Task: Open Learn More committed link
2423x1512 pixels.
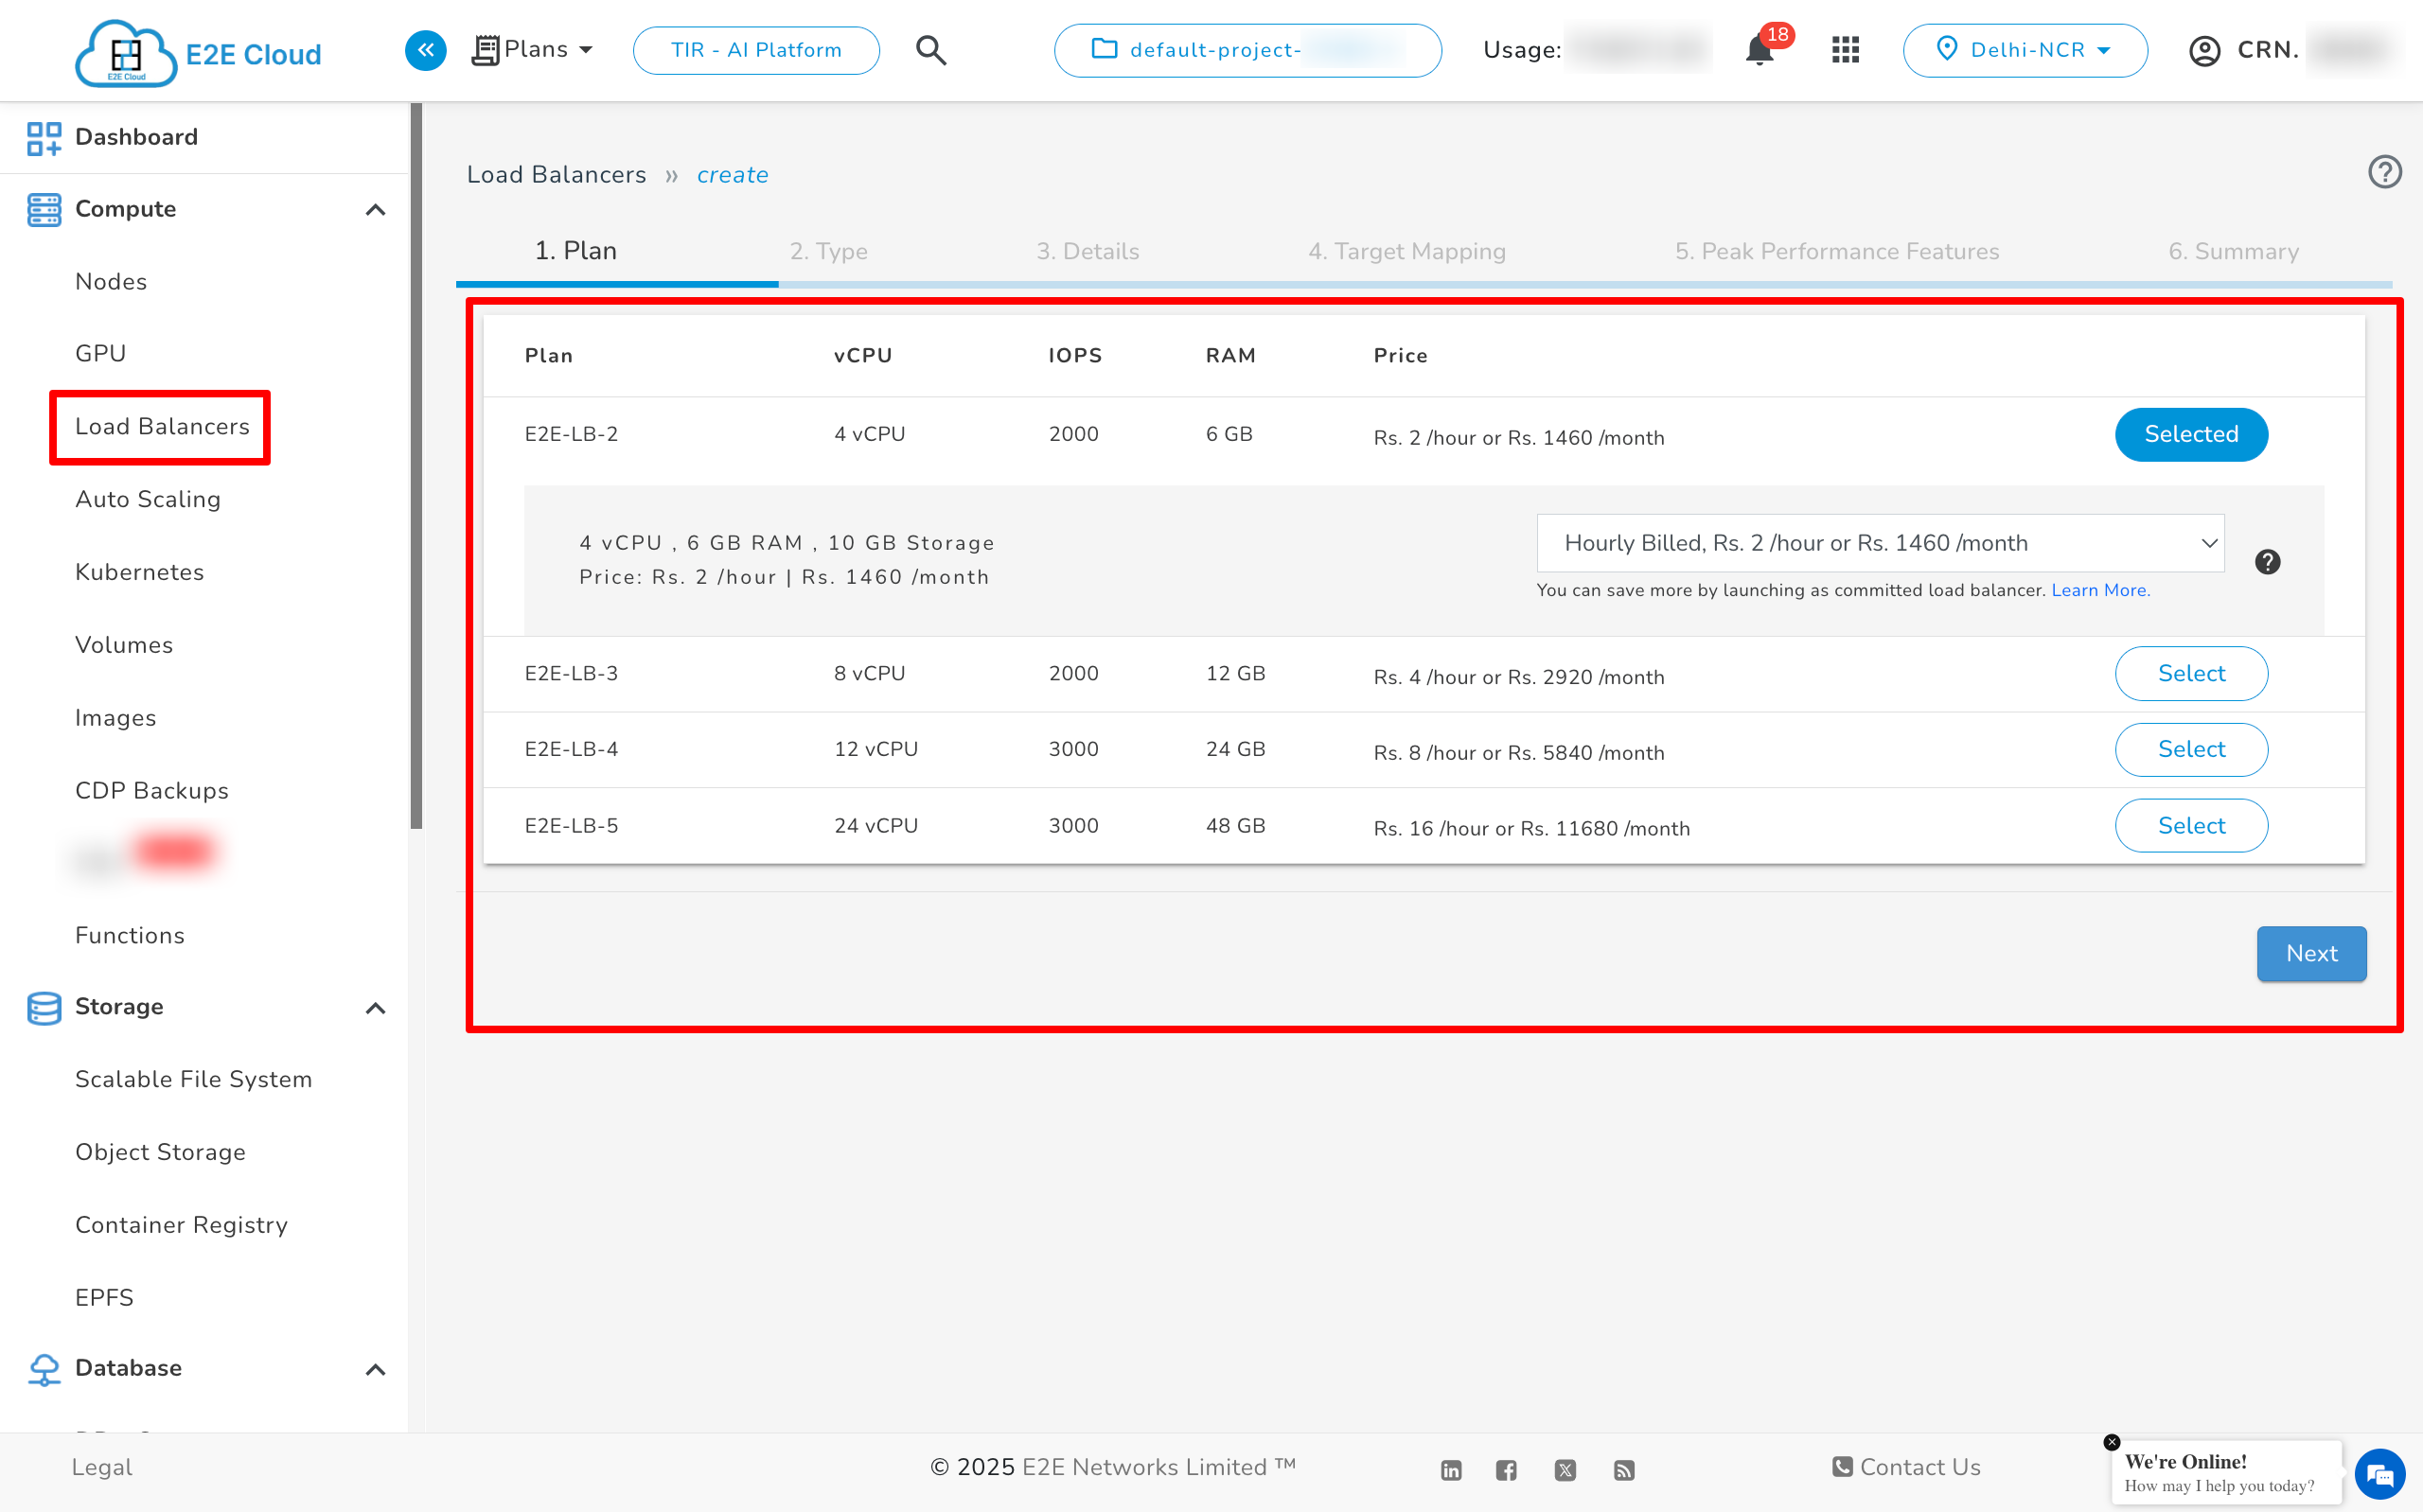Action: tap(2100, 590)
